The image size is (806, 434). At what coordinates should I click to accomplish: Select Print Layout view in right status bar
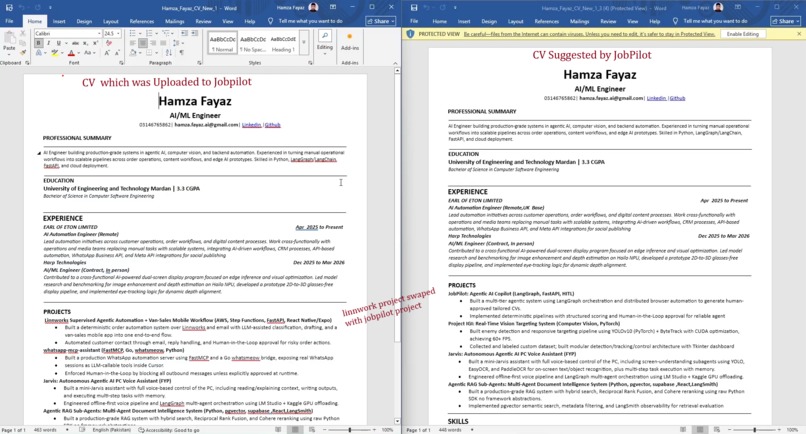[x=699, y=429]
